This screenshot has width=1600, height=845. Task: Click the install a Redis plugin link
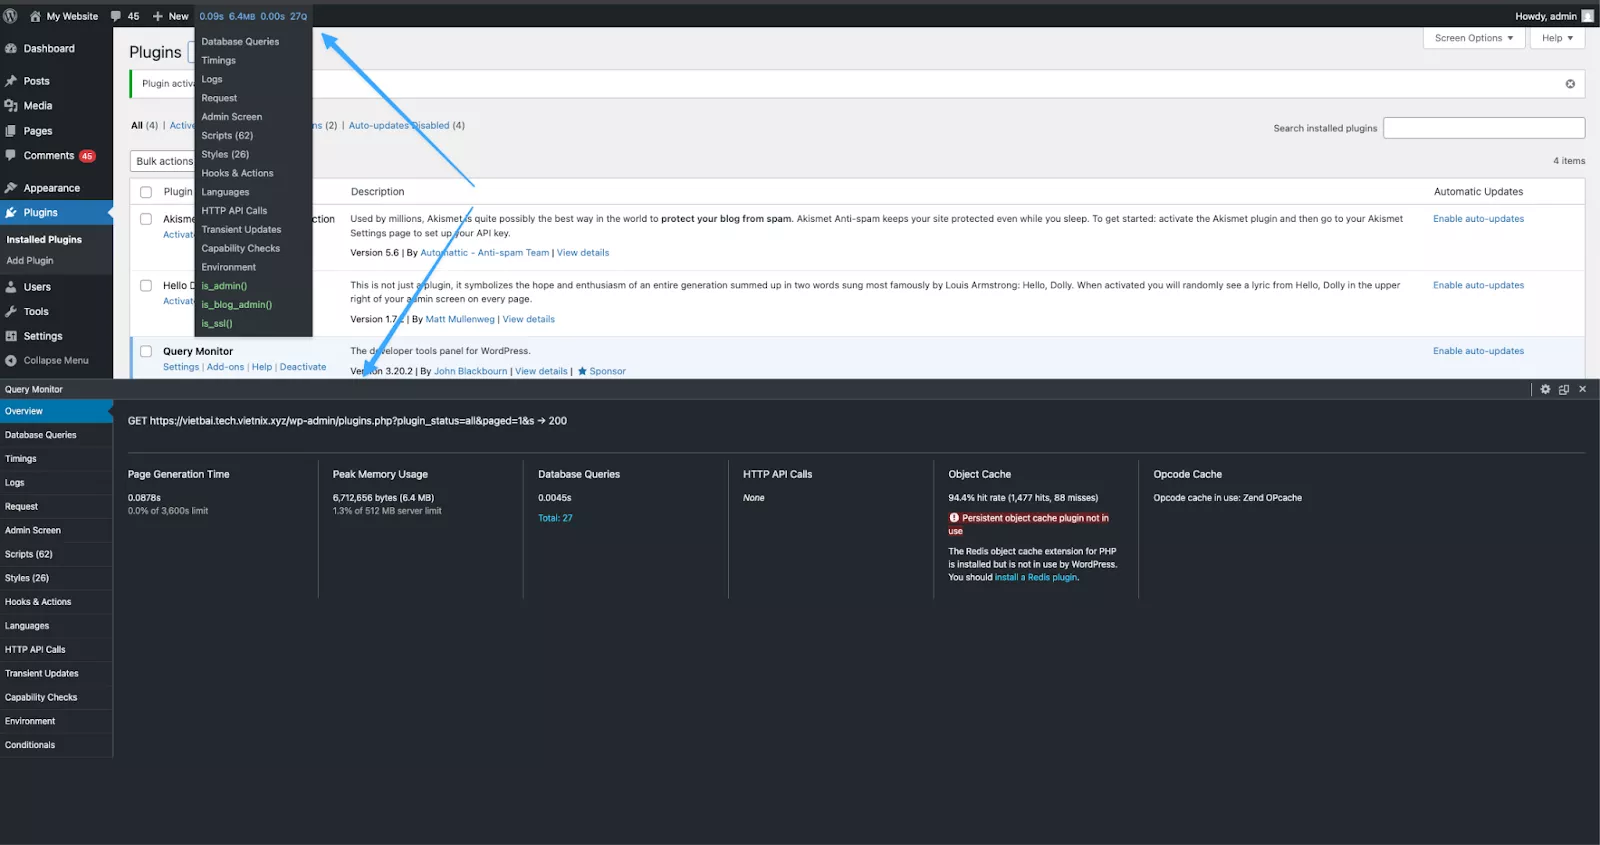(1036, 577)
